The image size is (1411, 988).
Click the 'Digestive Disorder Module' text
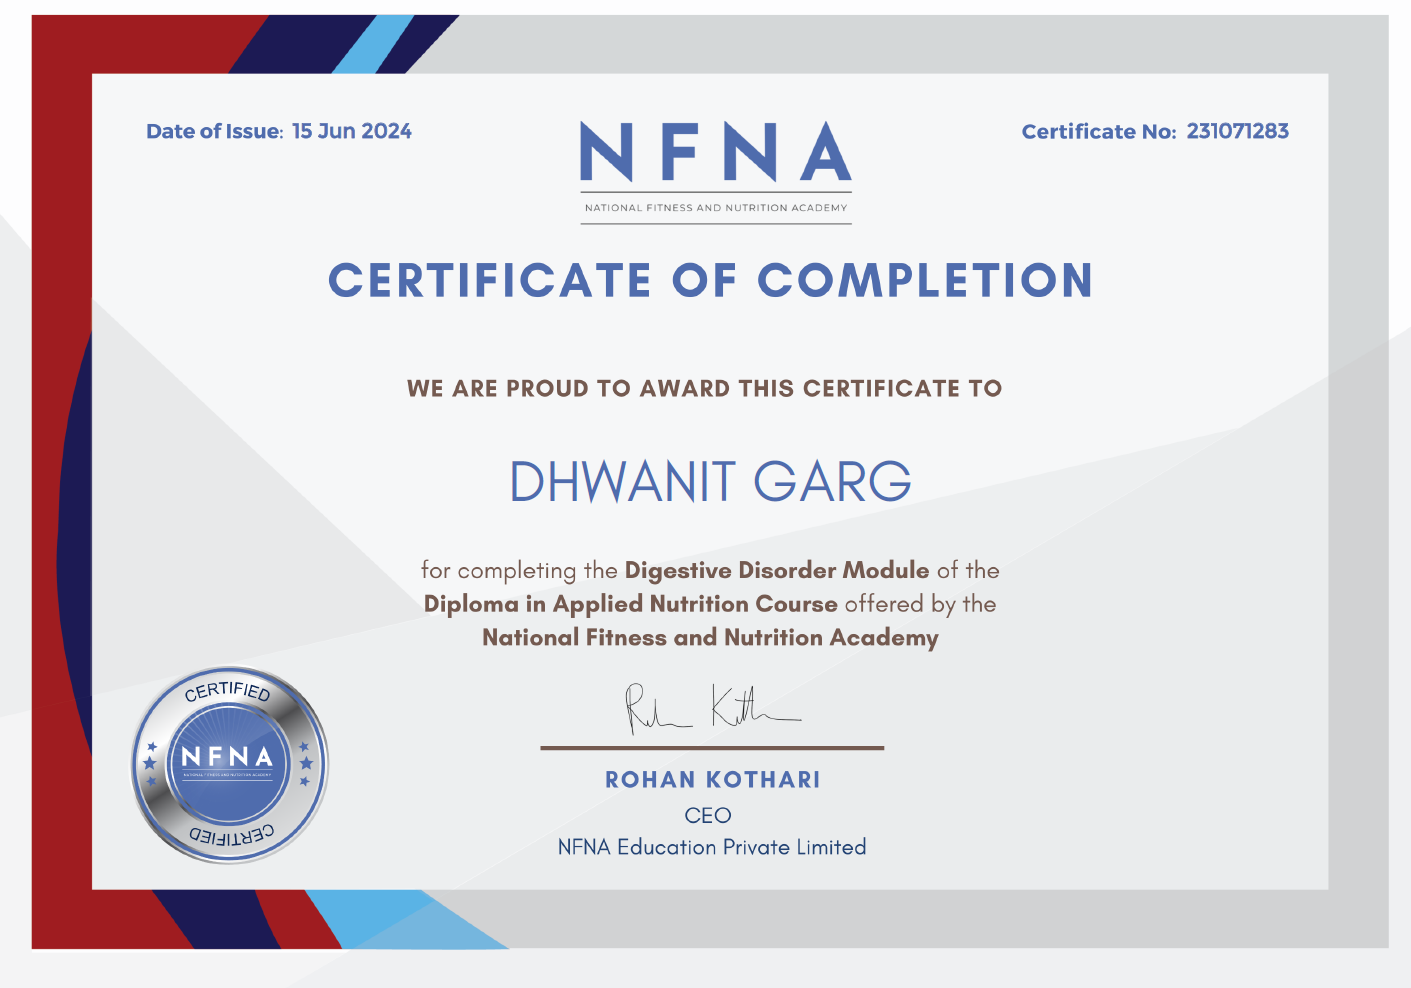coord(777,570)
